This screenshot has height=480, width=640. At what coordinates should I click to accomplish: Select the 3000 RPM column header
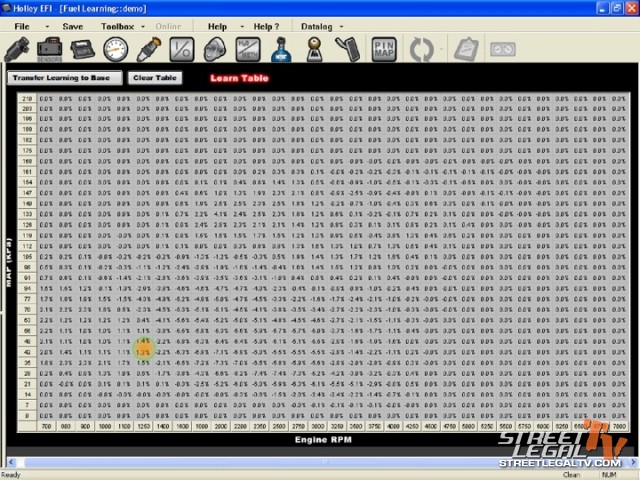tap(318, 426)
